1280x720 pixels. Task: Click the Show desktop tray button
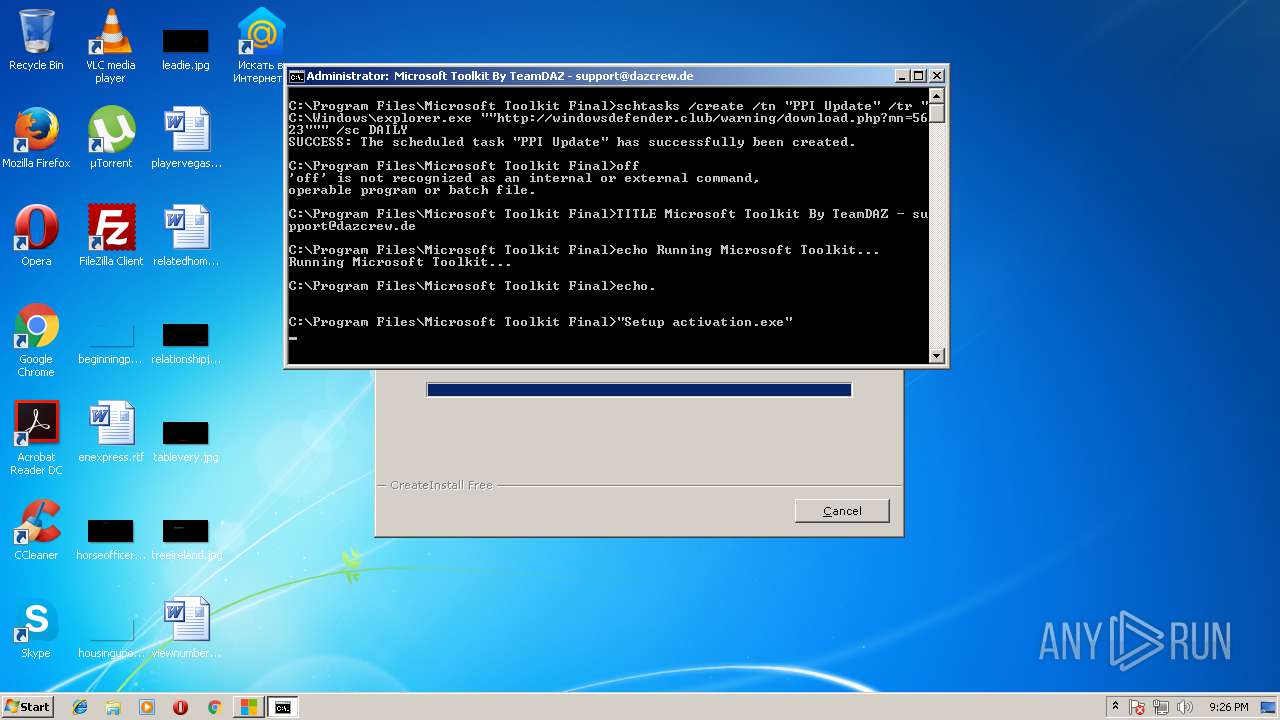[1269, 707]
